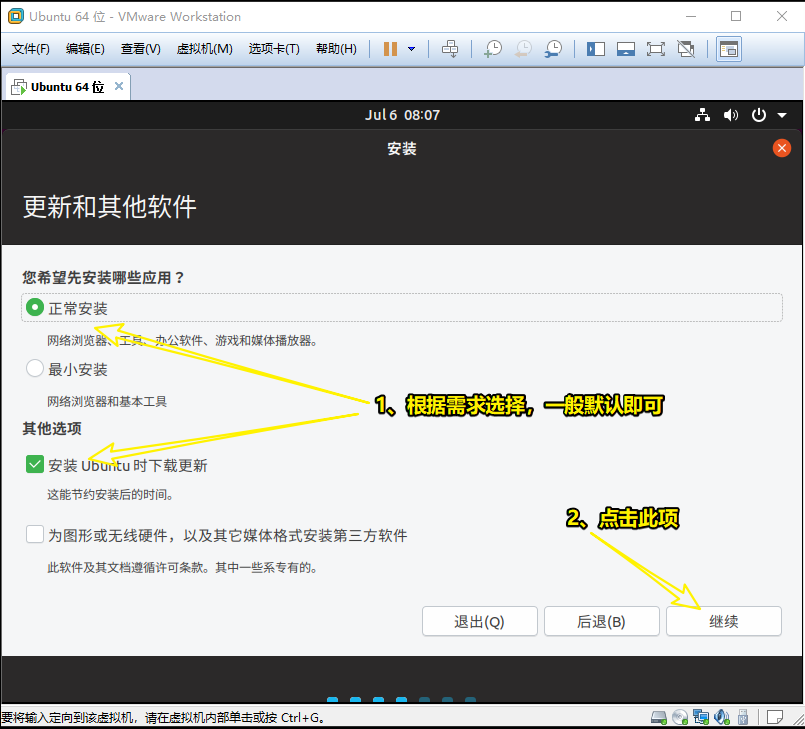Click the Ubuntu network icon in top bar

703,115
